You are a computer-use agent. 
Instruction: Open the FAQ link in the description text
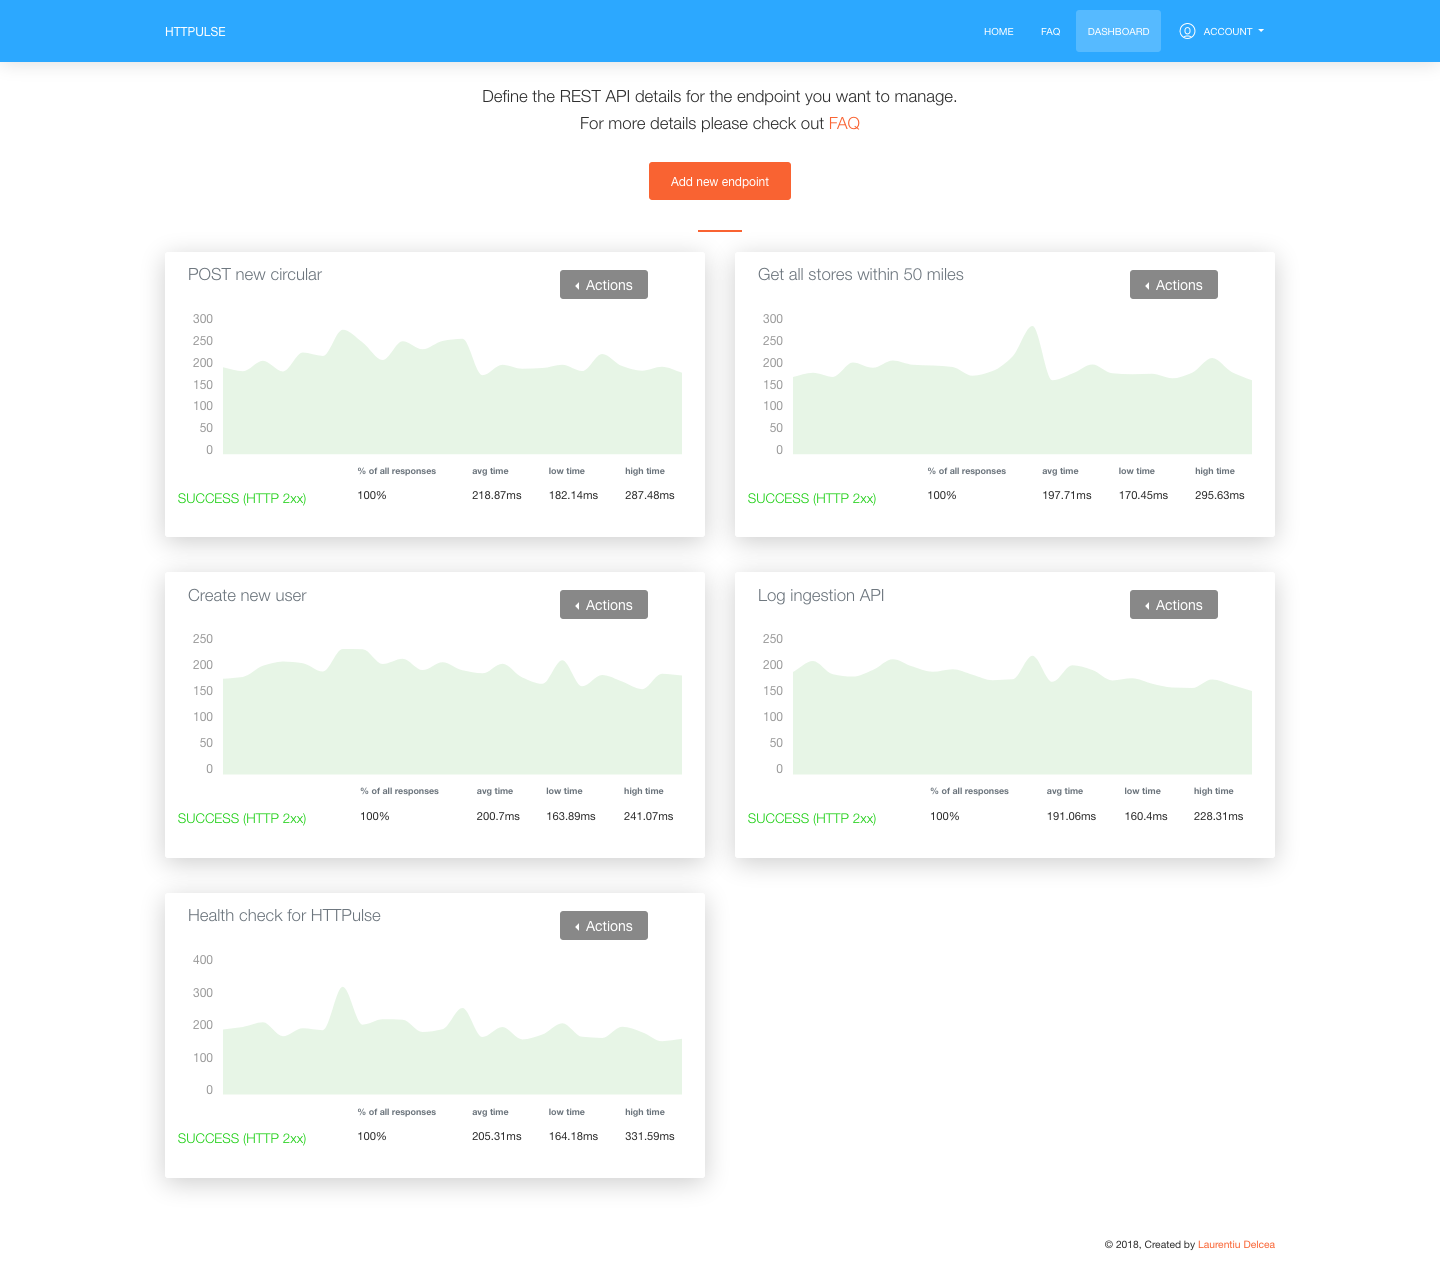click(x=843, y=123)
